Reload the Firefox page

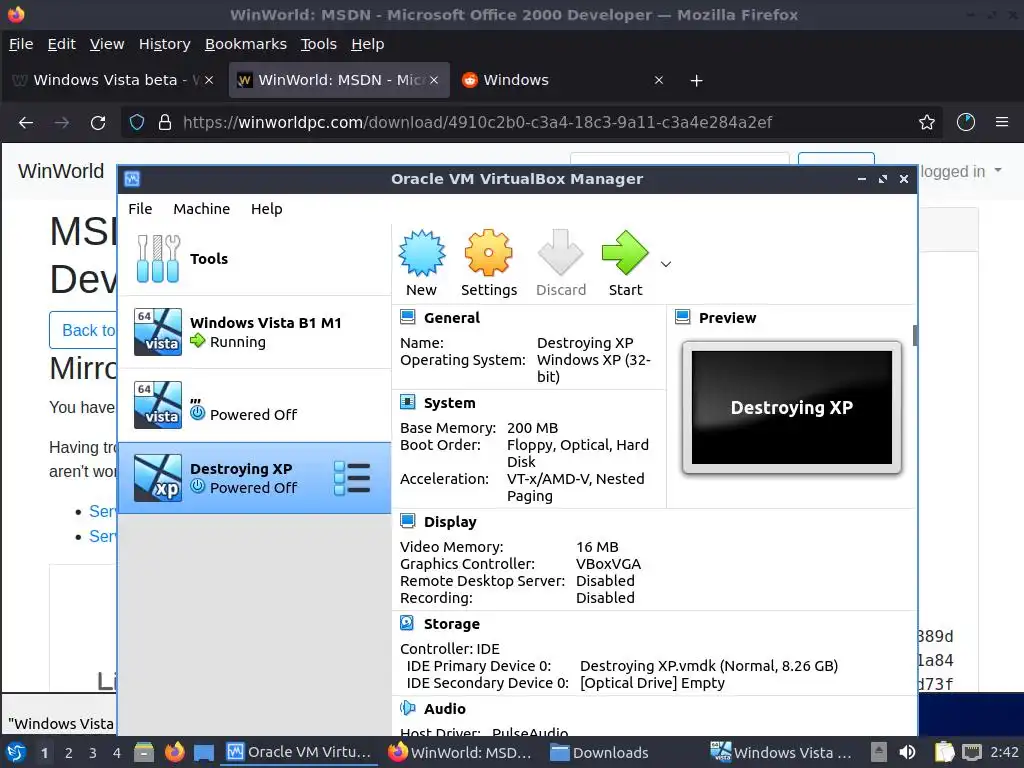pyautogui.click(x=98, y=122)
